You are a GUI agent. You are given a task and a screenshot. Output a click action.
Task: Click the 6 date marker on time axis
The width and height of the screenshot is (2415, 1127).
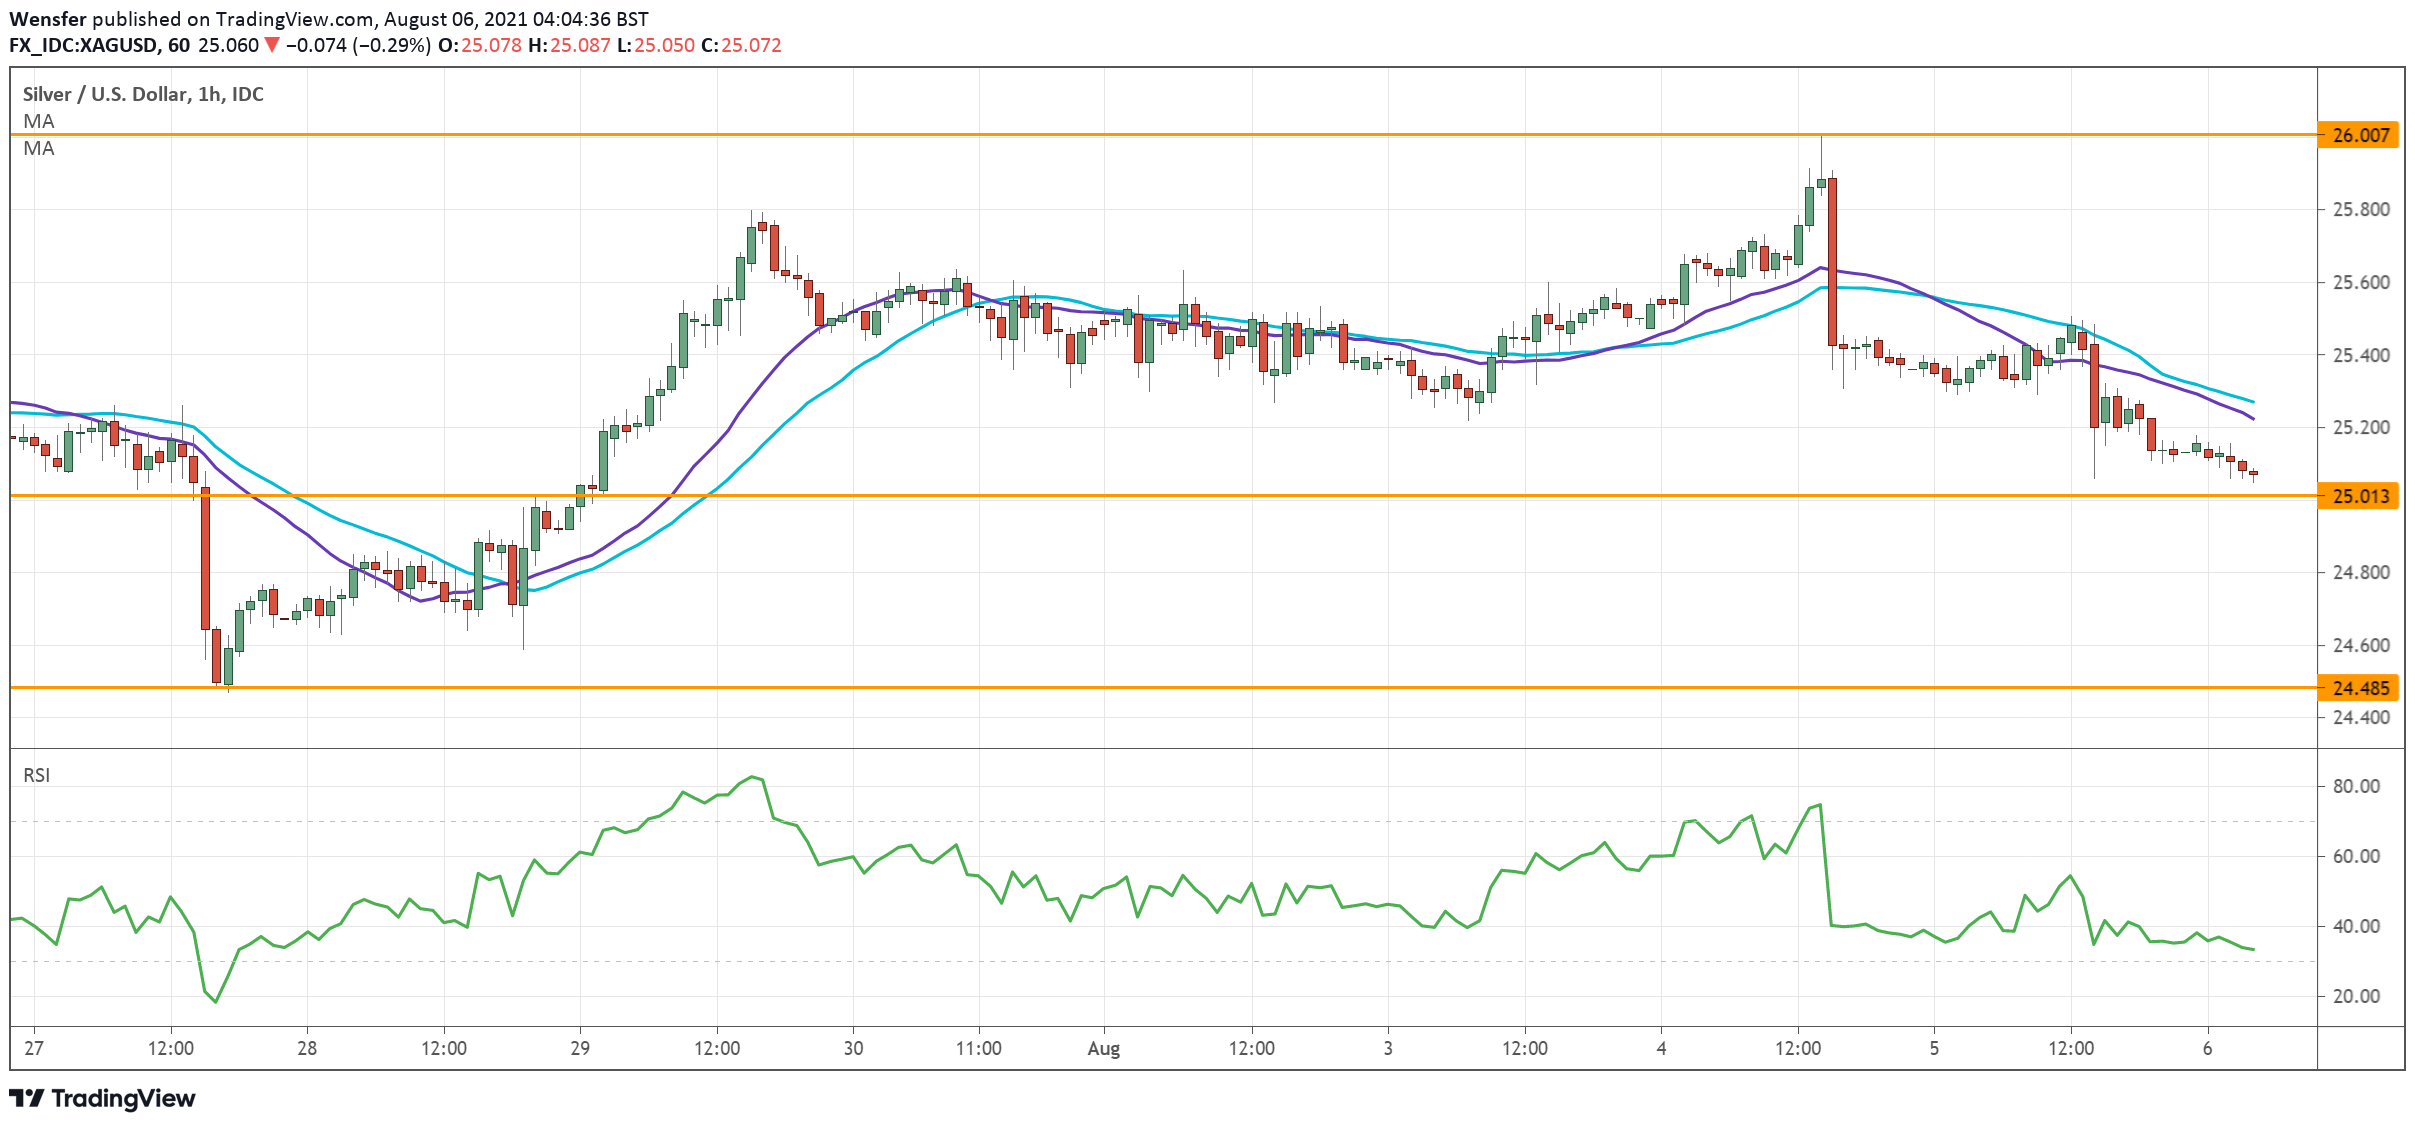tap(2207, 1048)
